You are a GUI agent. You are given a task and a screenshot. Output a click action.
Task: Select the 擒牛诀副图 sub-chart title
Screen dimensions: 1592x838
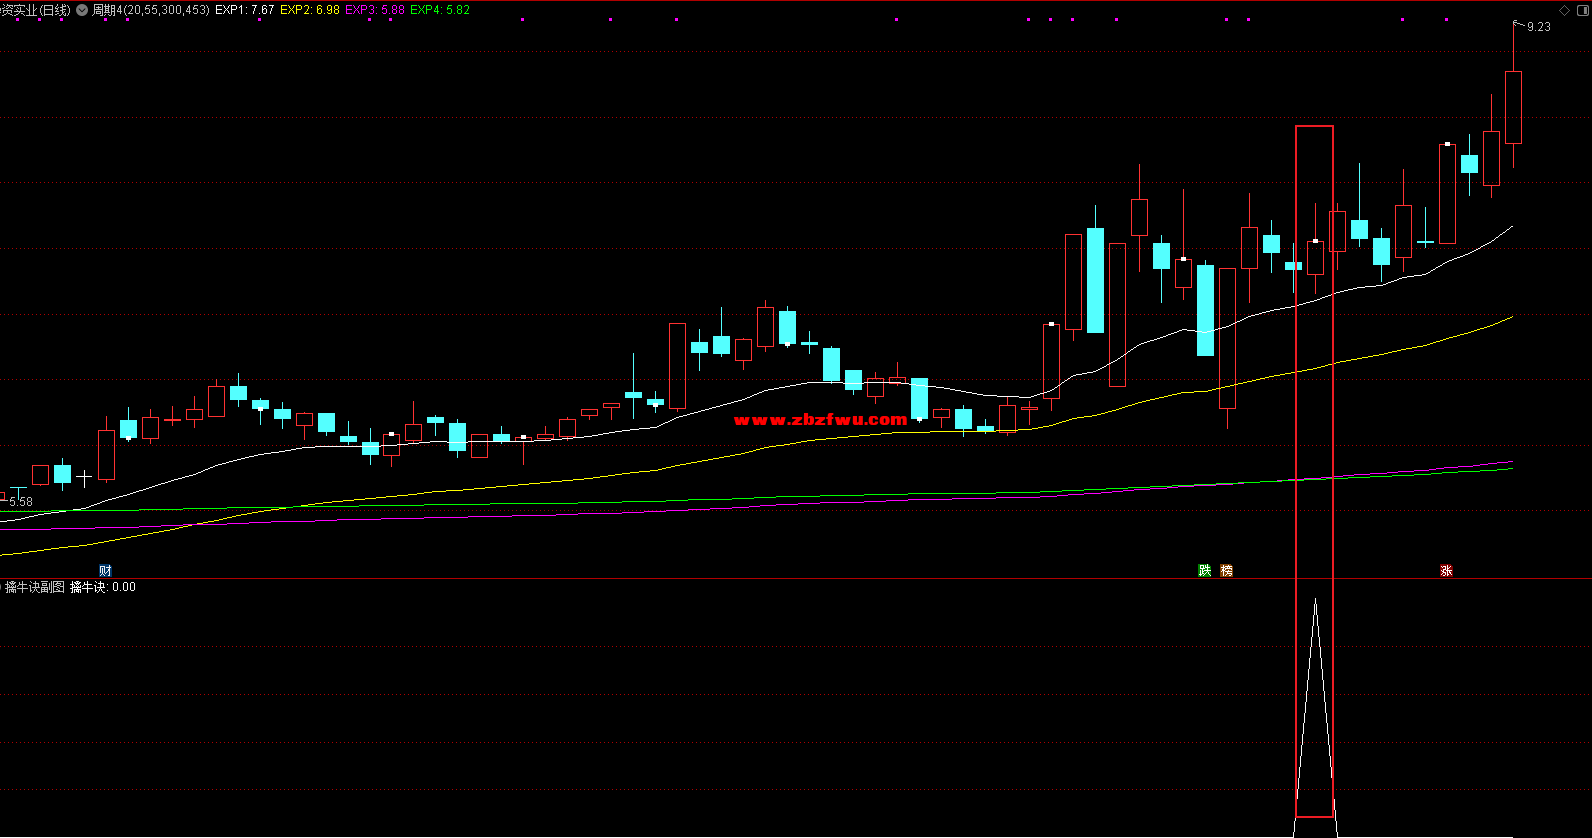[35, 587]
